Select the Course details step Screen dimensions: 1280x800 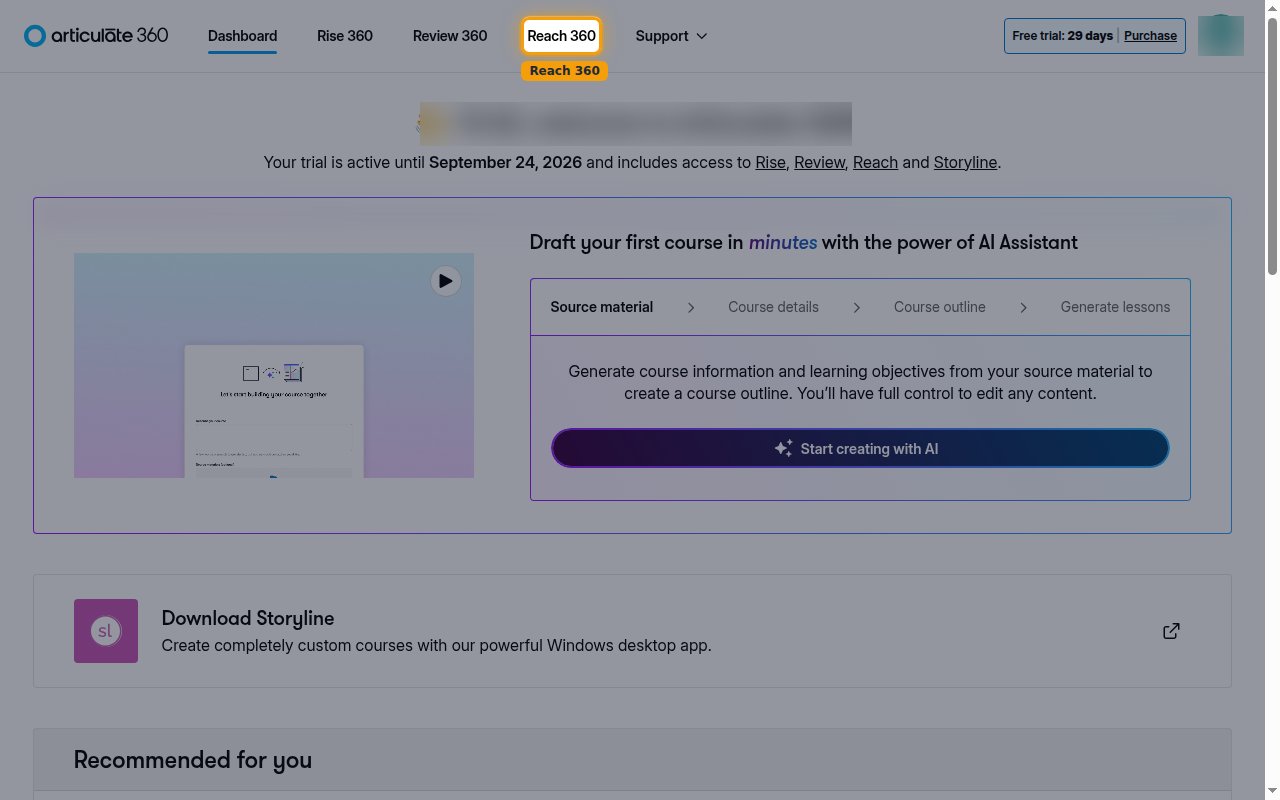(x=773, y=307)
